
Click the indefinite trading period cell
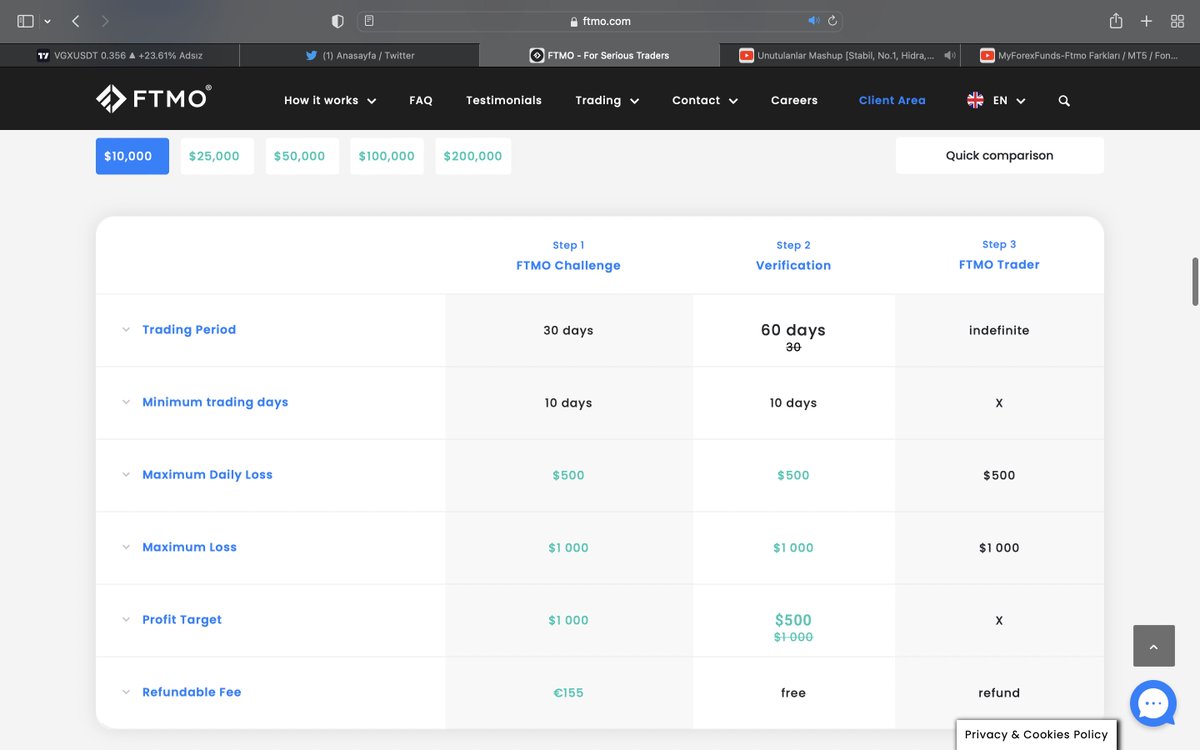tap(999, 330)
